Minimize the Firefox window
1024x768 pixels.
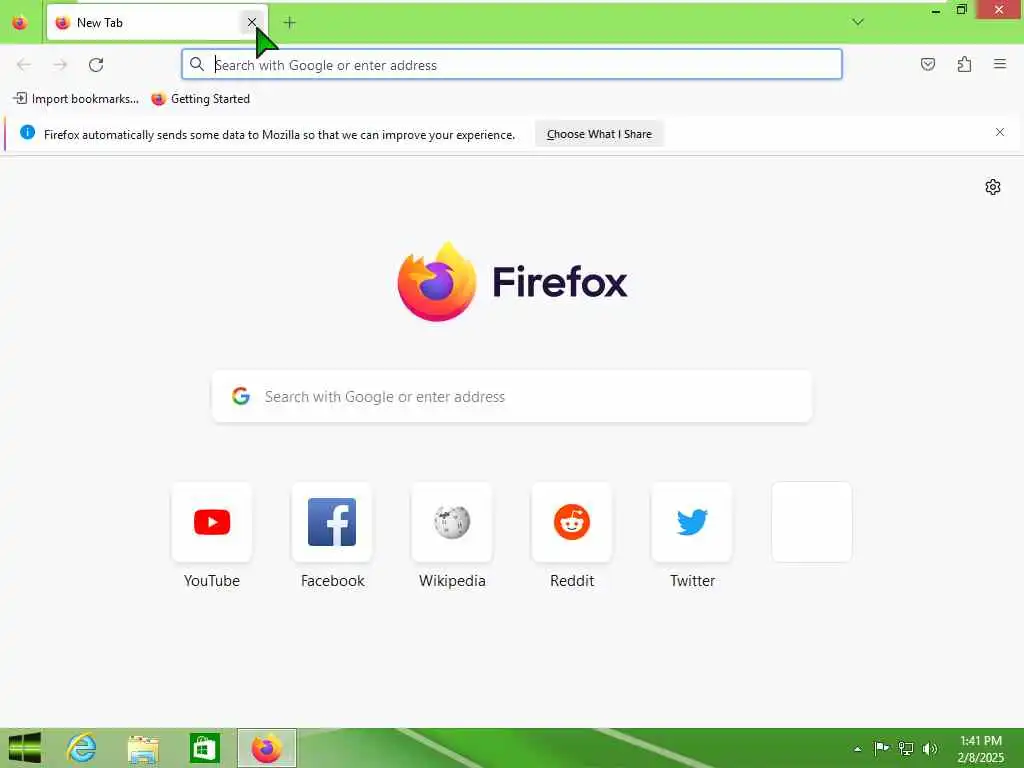tap(936, 10)
